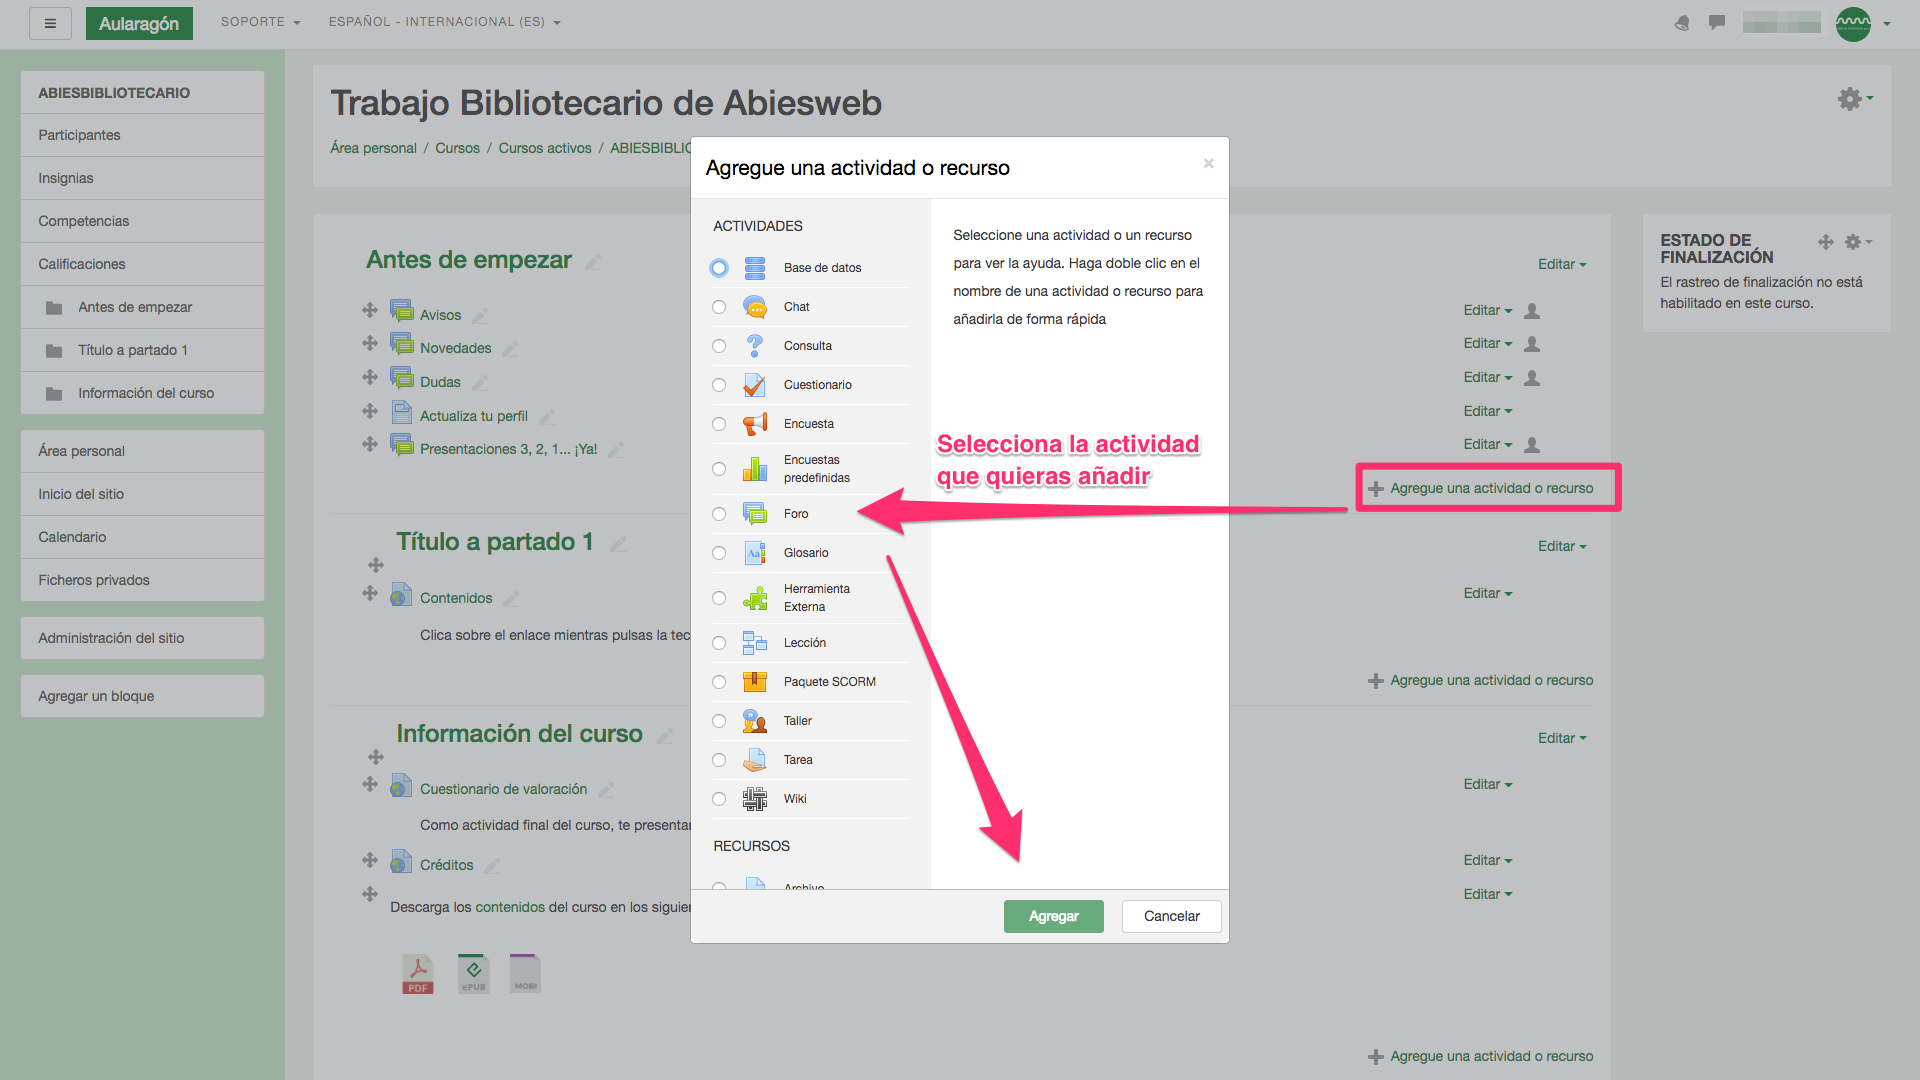Select the Chat radio button
Image resolution: width=1920 pixels, height=1080 pixels.
click(x=719, y=307)
